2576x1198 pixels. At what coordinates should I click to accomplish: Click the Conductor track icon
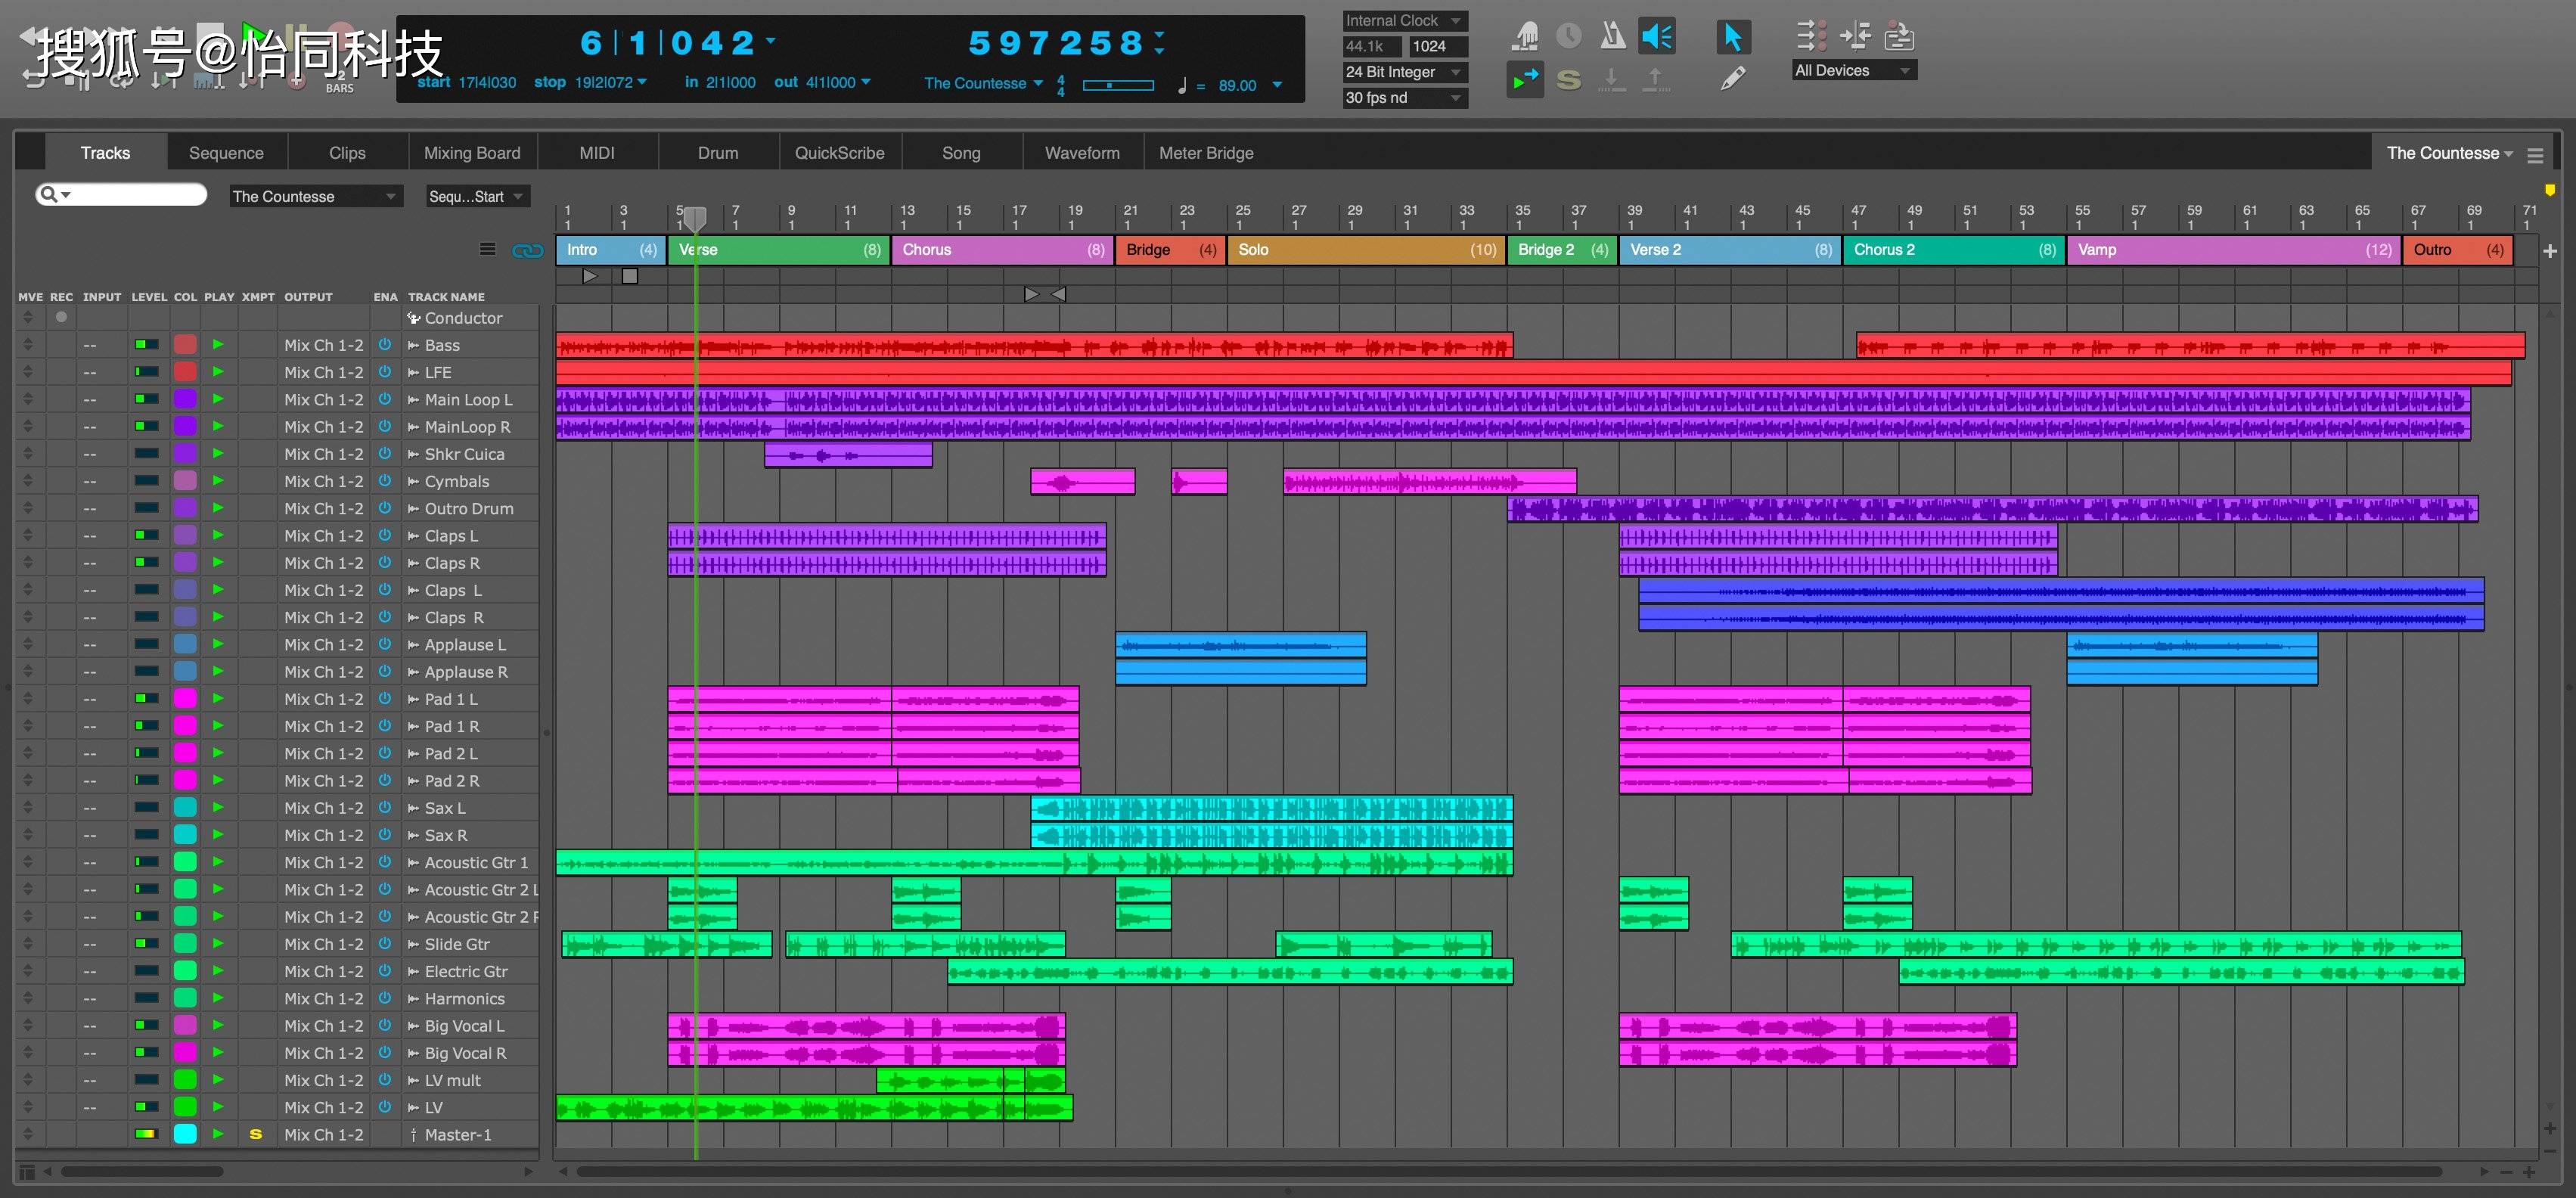[x=413, y=318]
